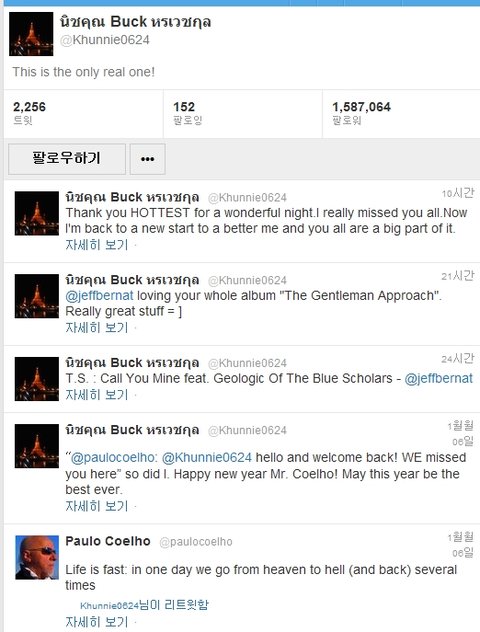This screenshot has width=480, height=632.
Task: Open the 10시간 timestamp on the first tweet
Action: point(457,193)
